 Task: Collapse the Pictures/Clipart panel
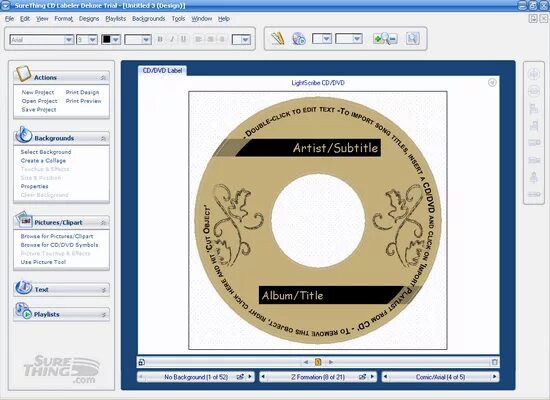(x=103, y=223)
